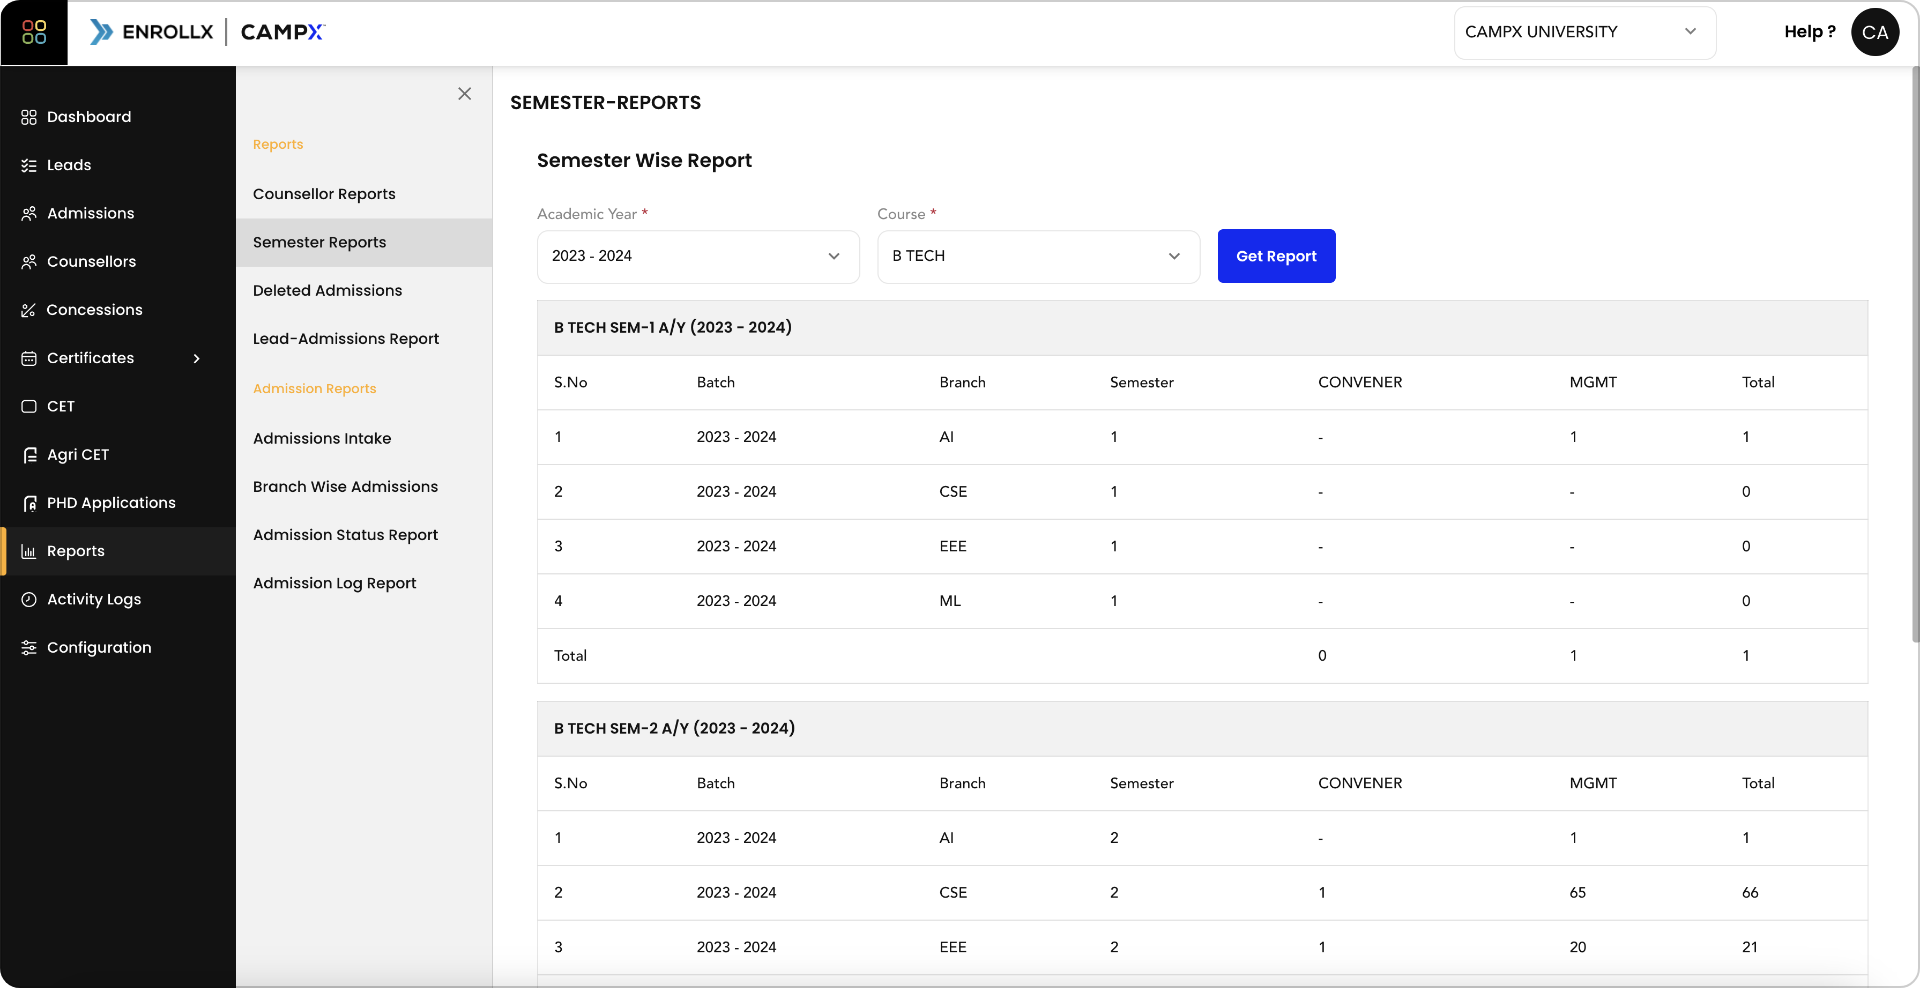Click the Concessions percent icon
The width and height of the screenshot is (1920, 988).
29,310
